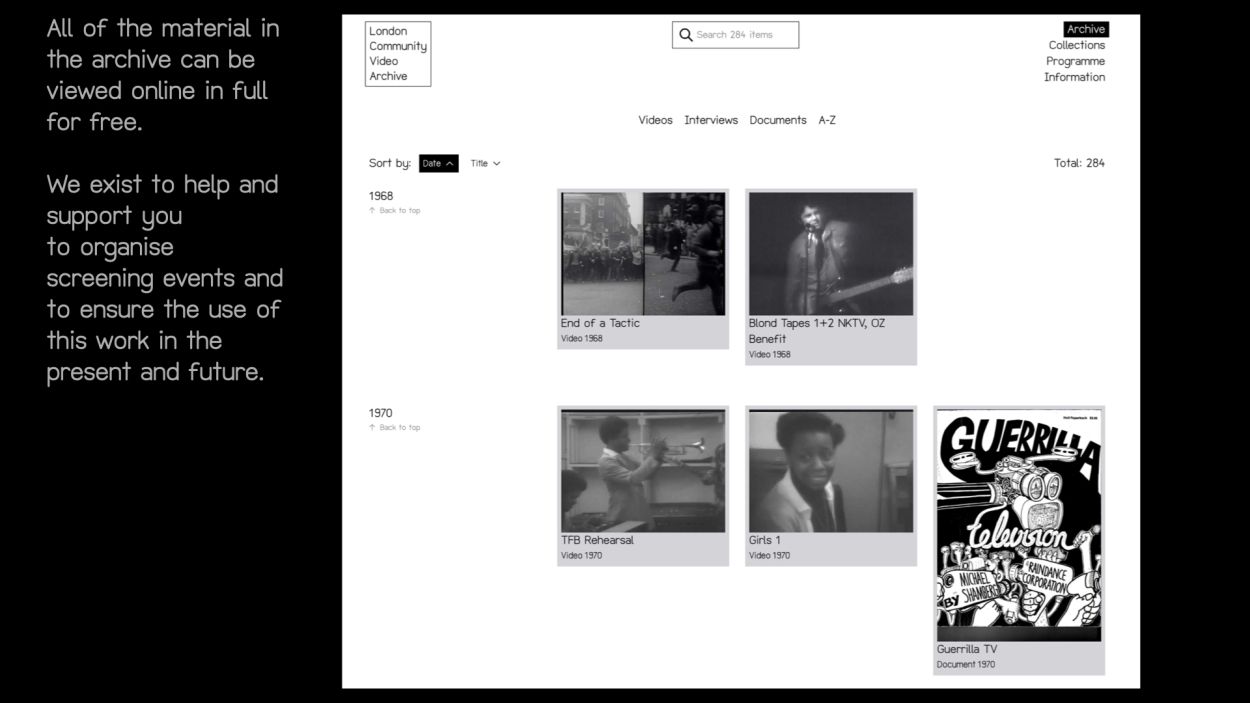Click the search magnifying glass icon

point(685,35)
